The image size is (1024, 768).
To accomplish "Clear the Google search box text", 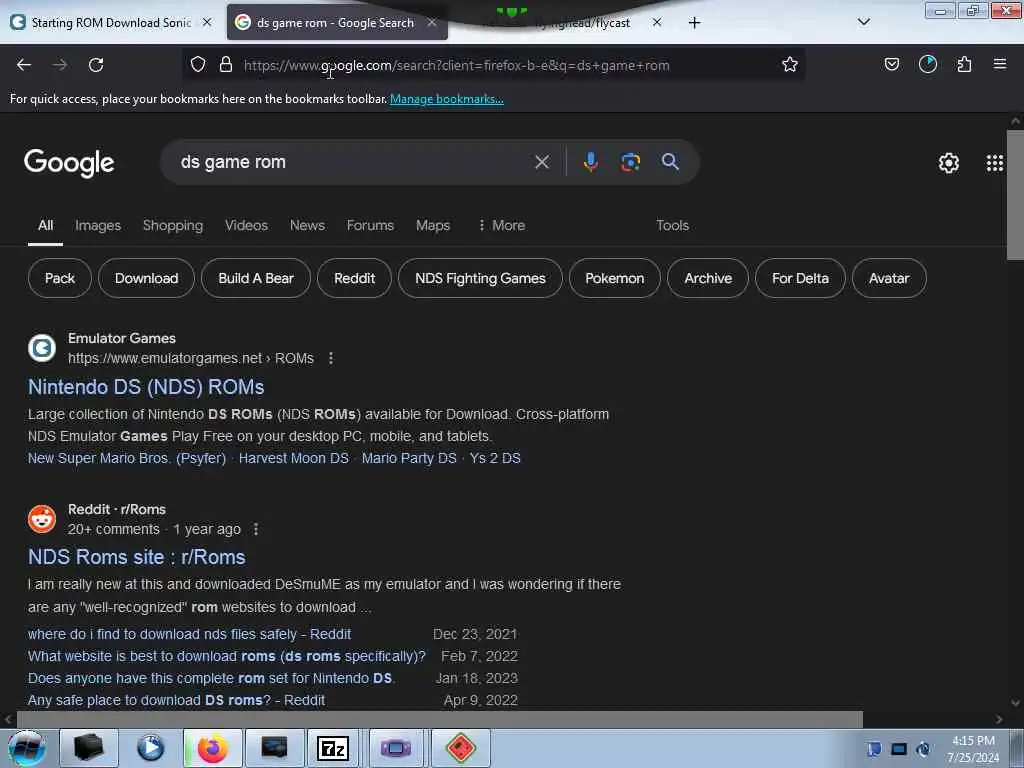I will pos(542,162).
